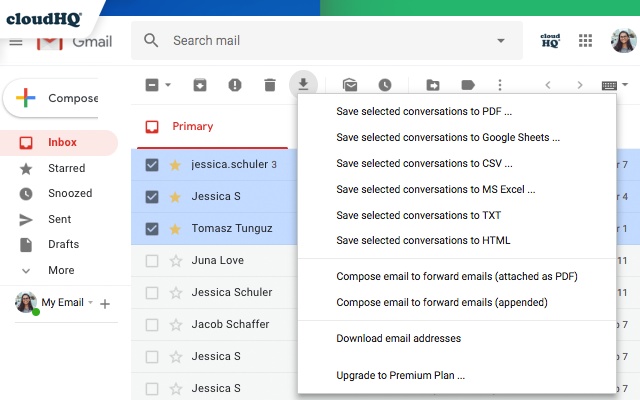640x400 pixels.
Task: Expand search options arrow in search bar
Action: pyautogui.click(x=501, y=40)
